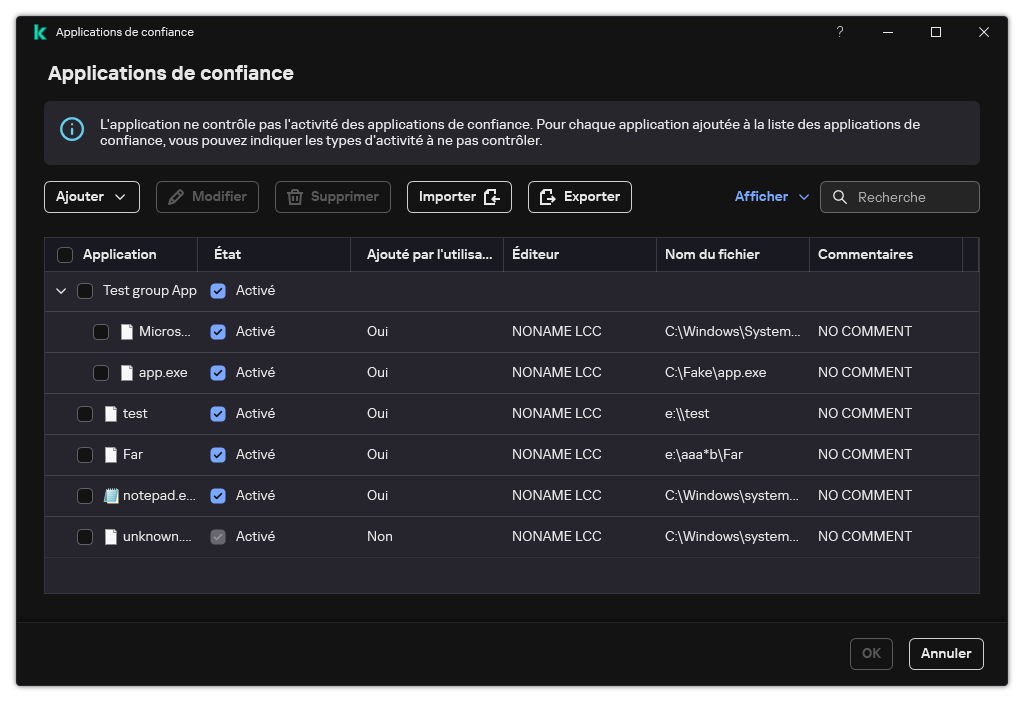Screen dimensions: 1024x702
Task: Open help via the question mark icon
Action: click(839, 32)
